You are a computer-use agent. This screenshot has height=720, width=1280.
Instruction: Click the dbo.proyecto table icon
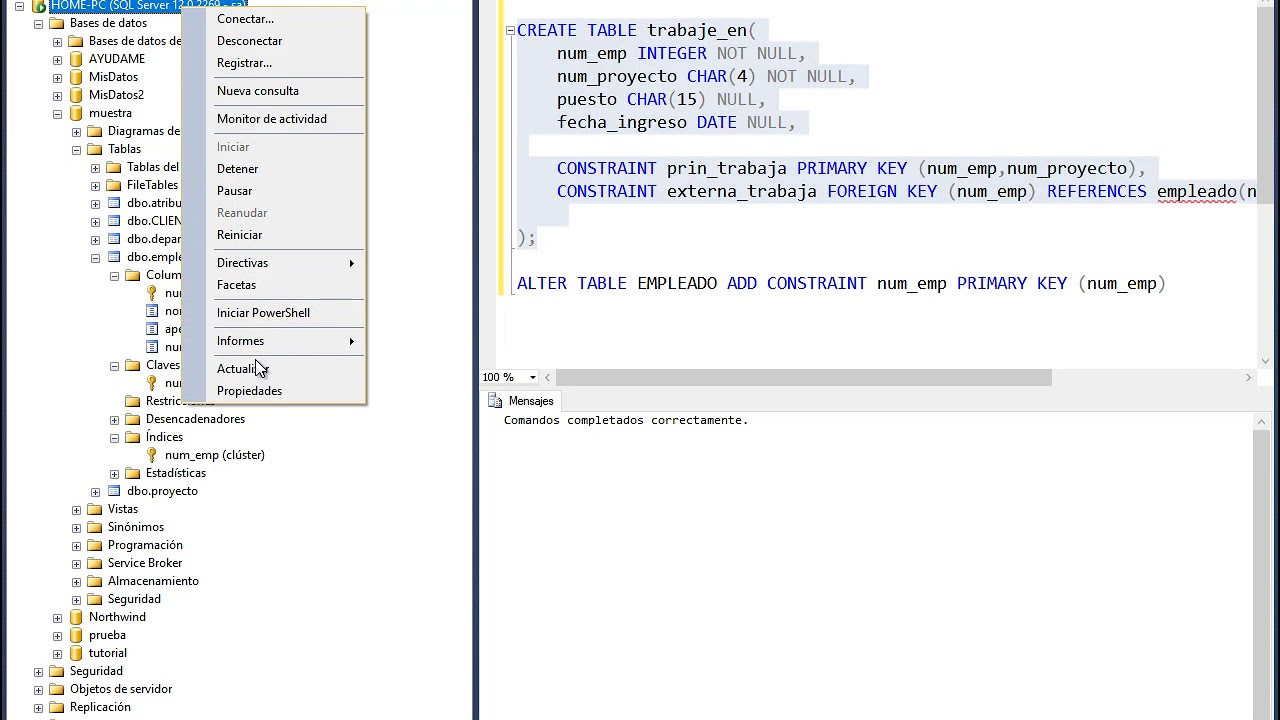point(114,491)
